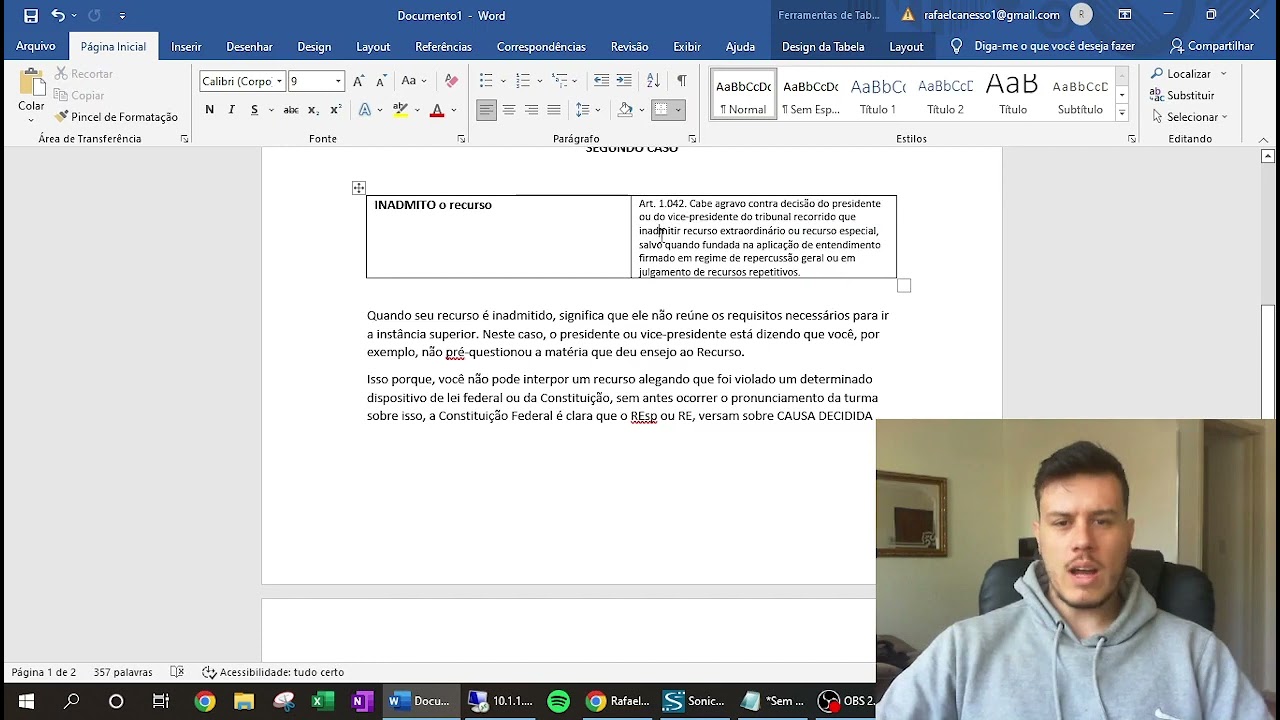1280x720 pixels.
Task: Decrease font size with the smaller A icon
Action: pos(381,81)
